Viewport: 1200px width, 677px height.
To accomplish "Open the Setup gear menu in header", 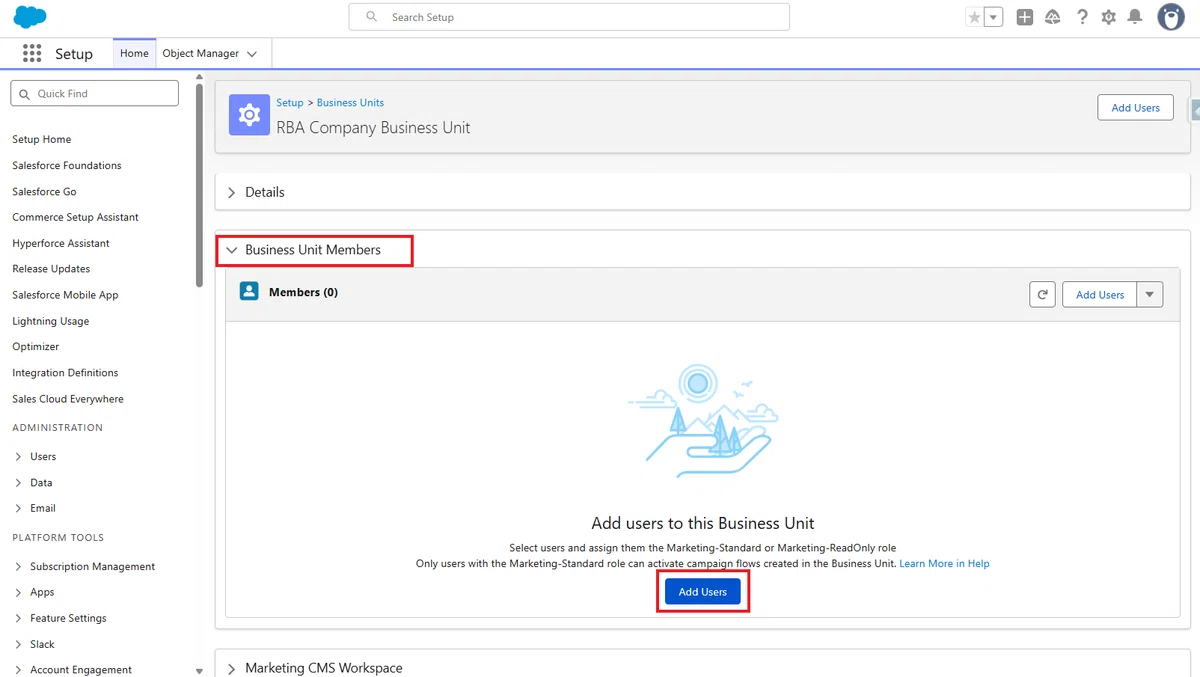I will tap(1109, 17).
